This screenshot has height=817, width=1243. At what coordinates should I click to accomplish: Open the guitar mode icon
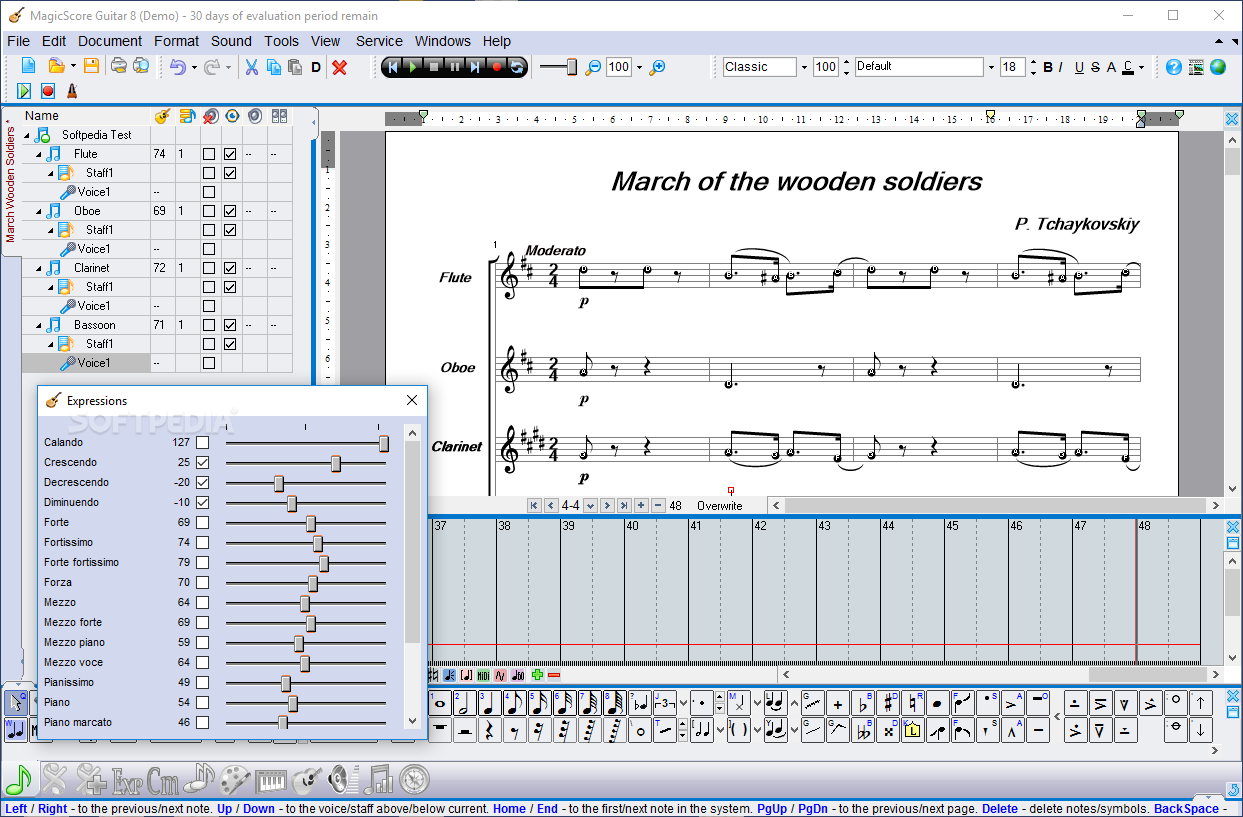307,778
